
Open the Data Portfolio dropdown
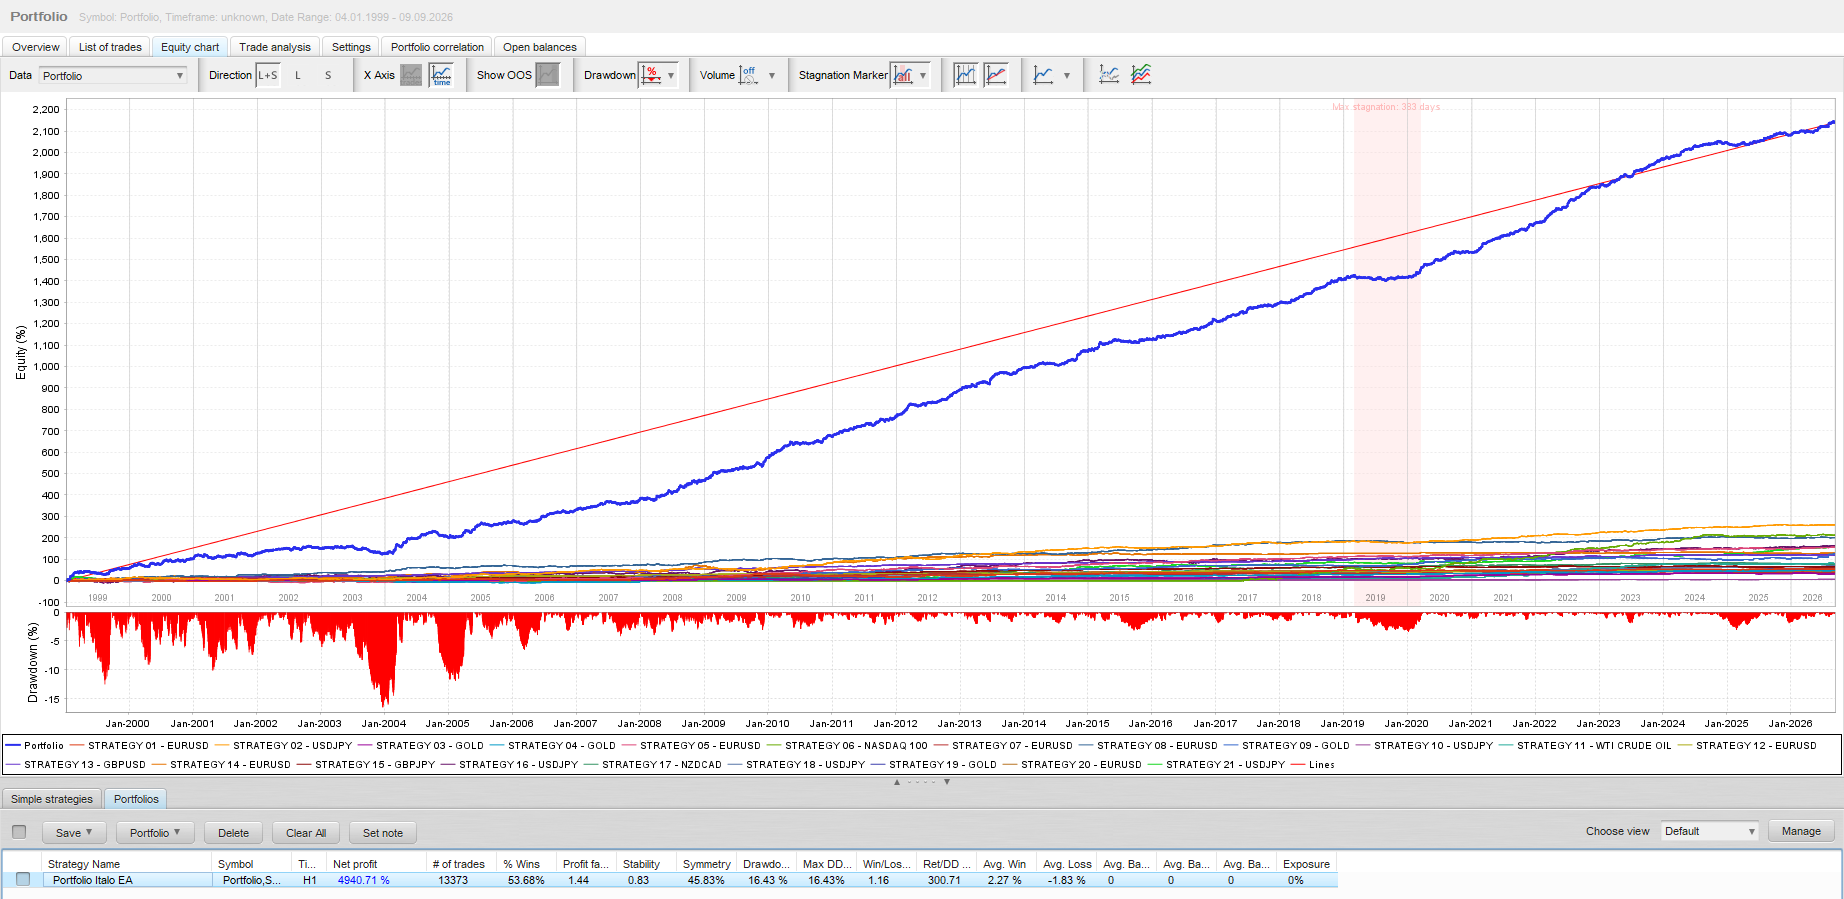click(113, 75)
